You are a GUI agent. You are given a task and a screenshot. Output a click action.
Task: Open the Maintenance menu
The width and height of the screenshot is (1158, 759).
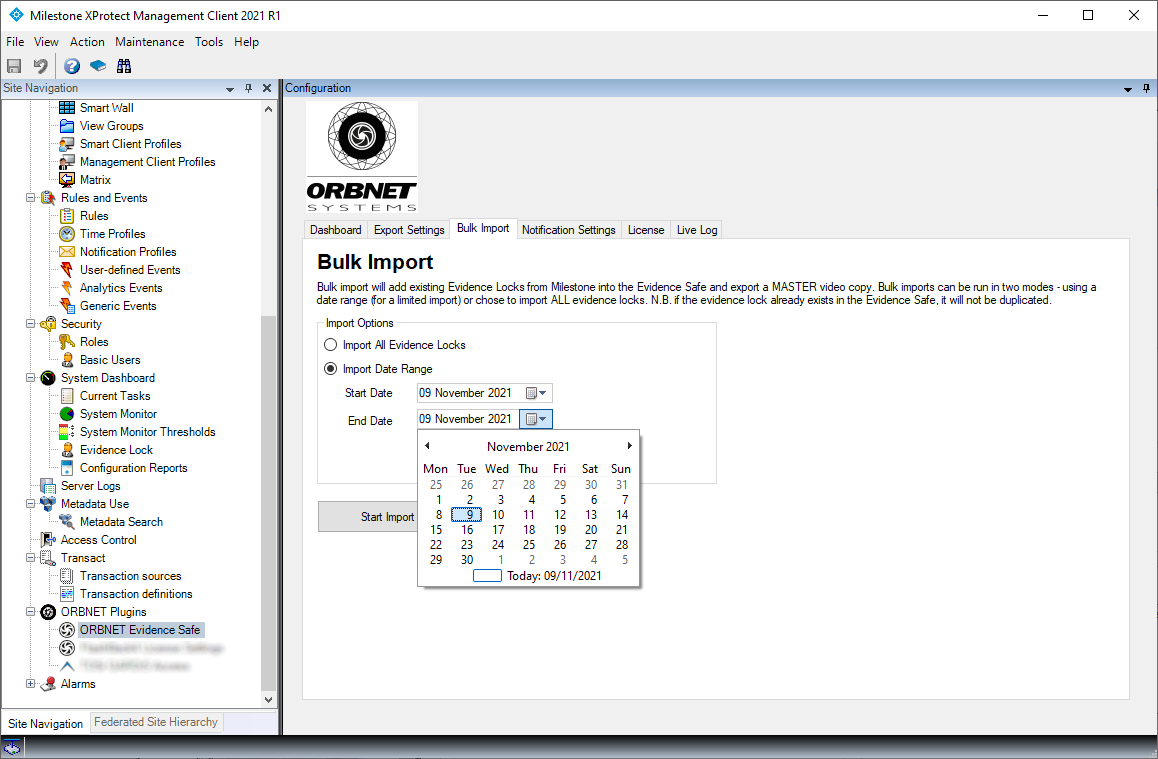pos(149,42)
